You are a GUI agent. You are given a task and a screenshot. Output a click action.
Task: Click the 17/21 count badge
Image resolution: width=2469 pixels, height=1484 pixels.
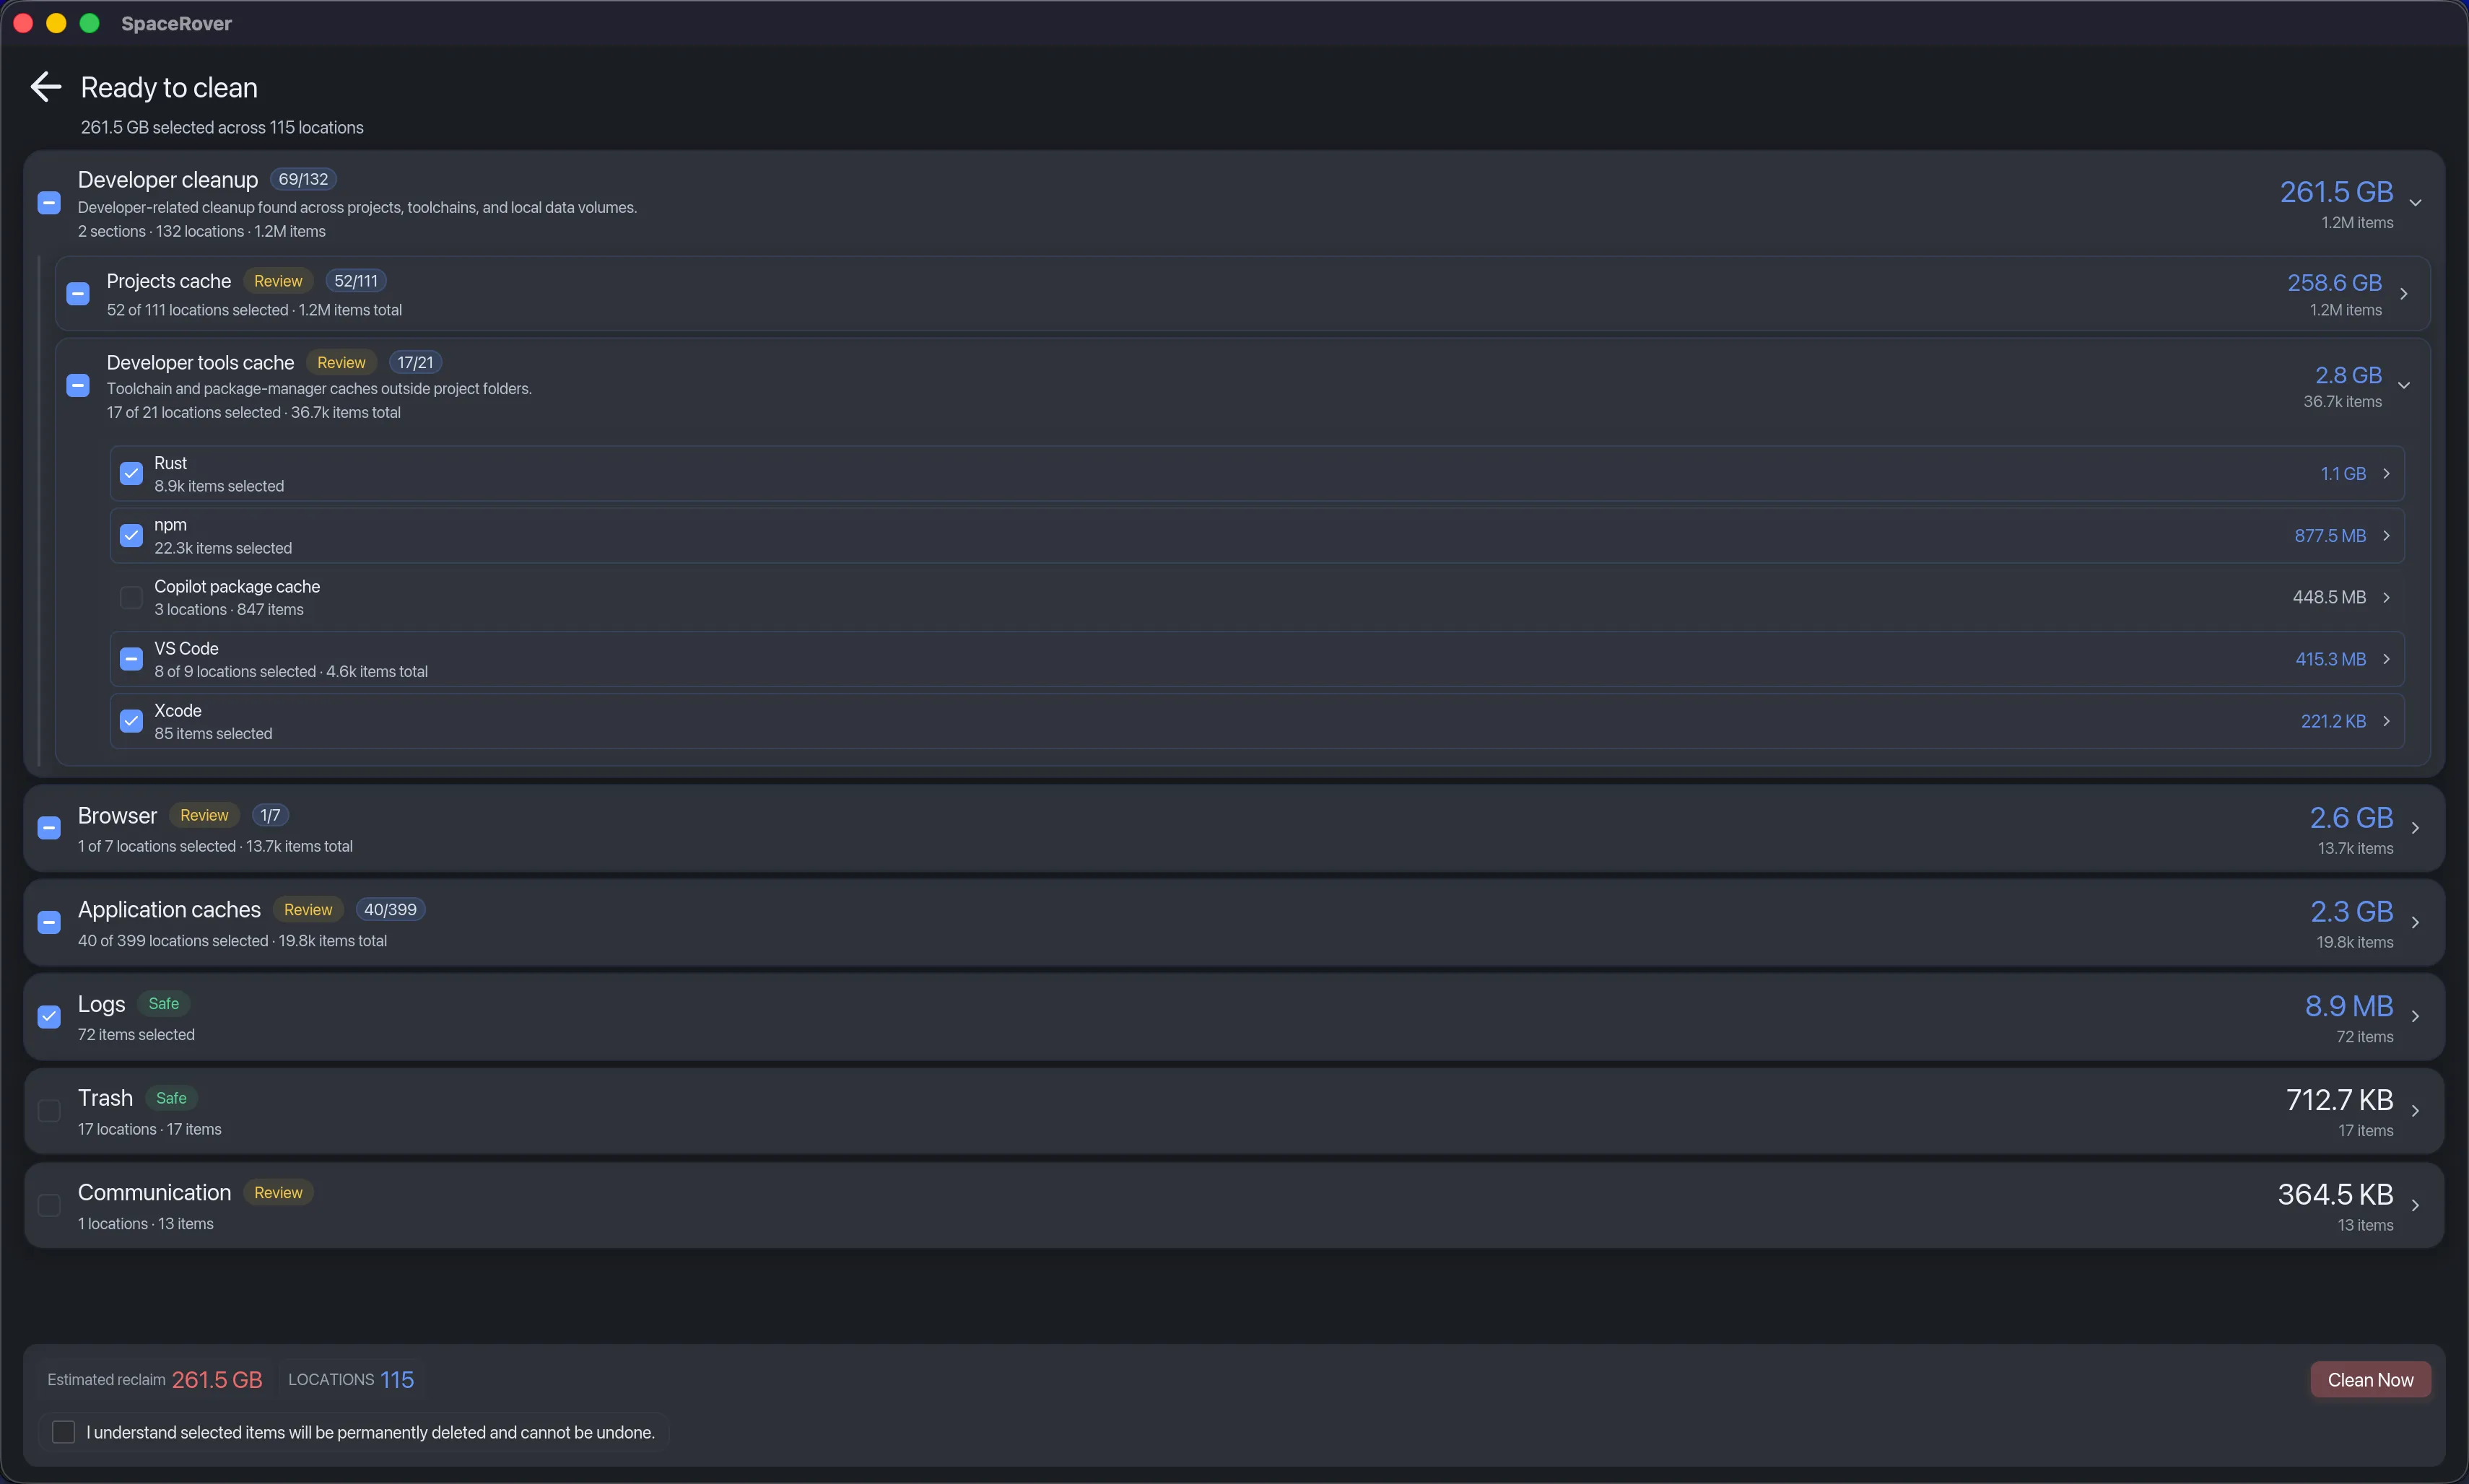coord(415,363)
